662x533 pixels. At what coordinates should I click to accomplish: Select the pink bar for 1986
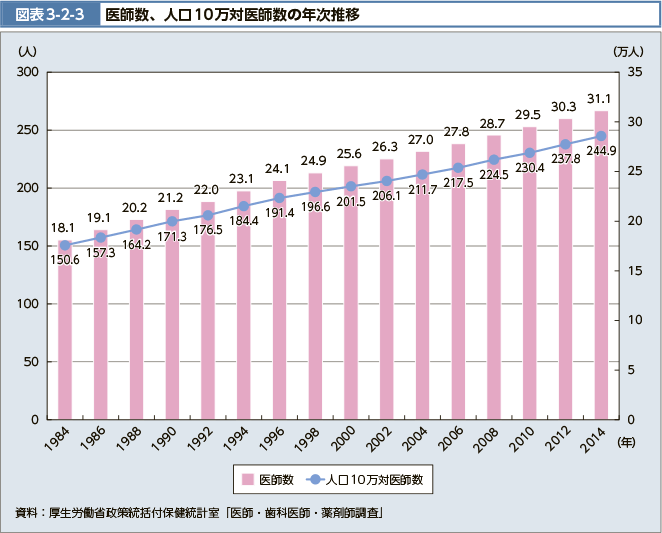pos(101,330)
